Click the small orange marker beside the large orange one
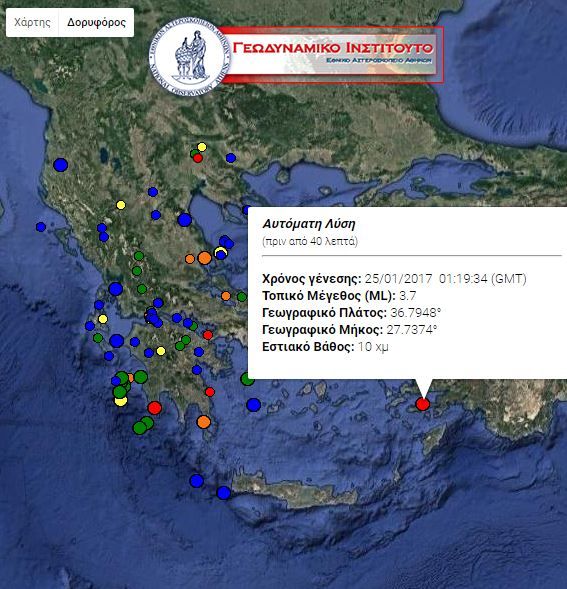 (x=190, y=258)
